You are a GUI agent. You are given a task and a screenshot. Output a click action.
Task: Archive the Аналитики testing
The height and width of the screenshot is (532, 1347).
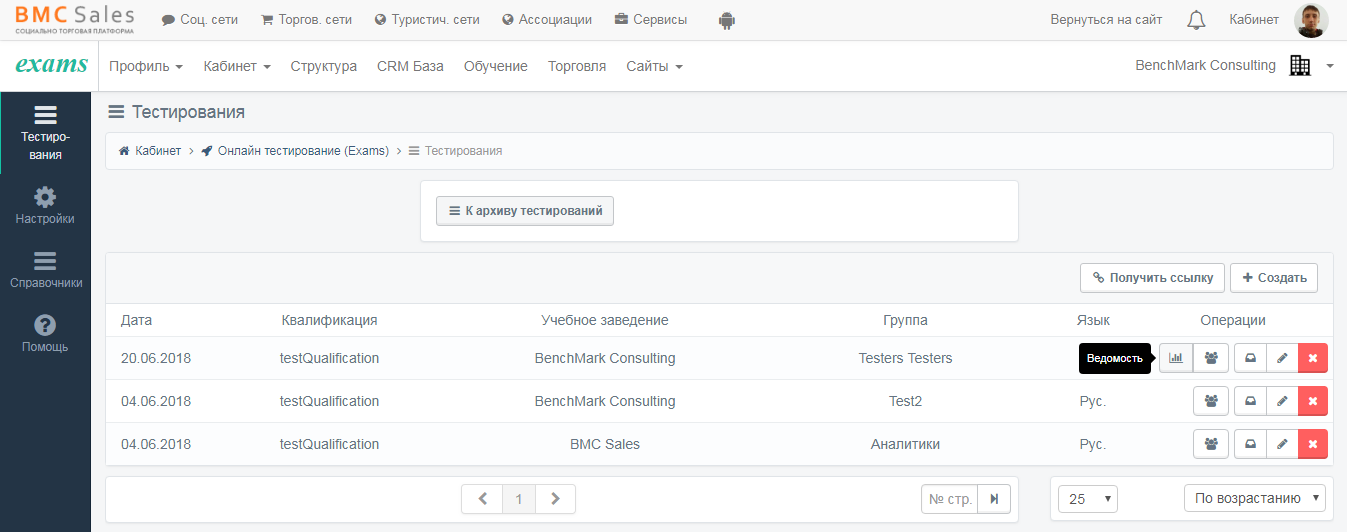tap(1250, 444)
